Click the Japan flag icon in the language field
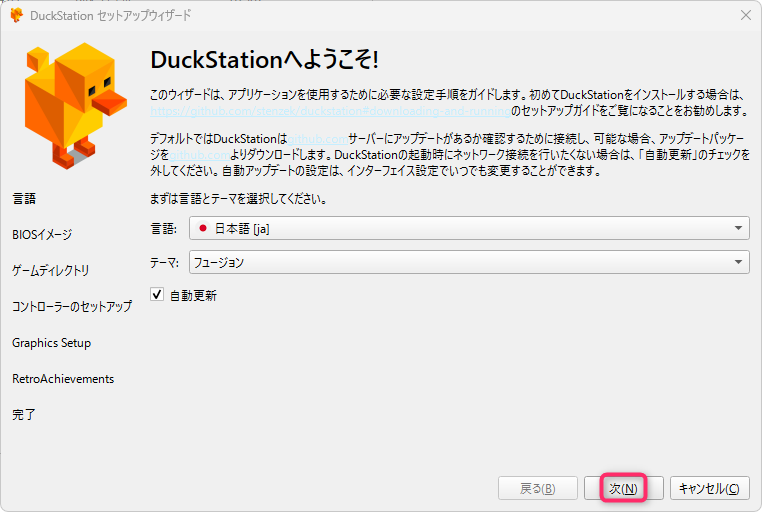This screenshot has height=512, width=762. pos(203,229)
